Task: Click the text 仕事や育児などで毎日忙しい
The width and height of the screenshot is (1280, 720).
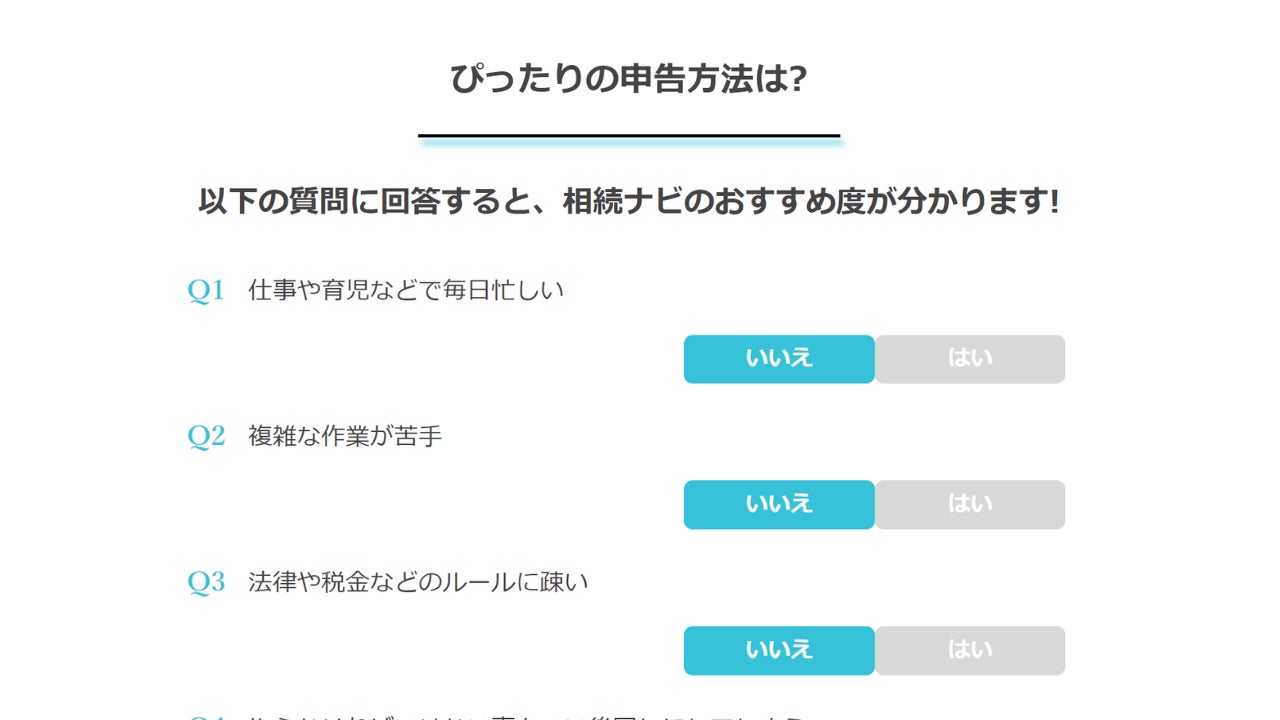Action: [406, 291]
